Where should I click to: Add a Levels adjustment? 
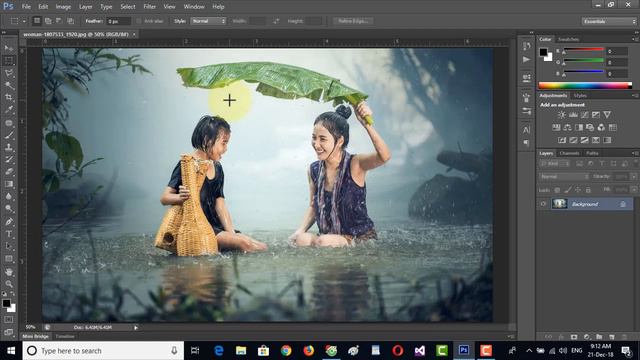pyautogui.click(x=573, y=115)
